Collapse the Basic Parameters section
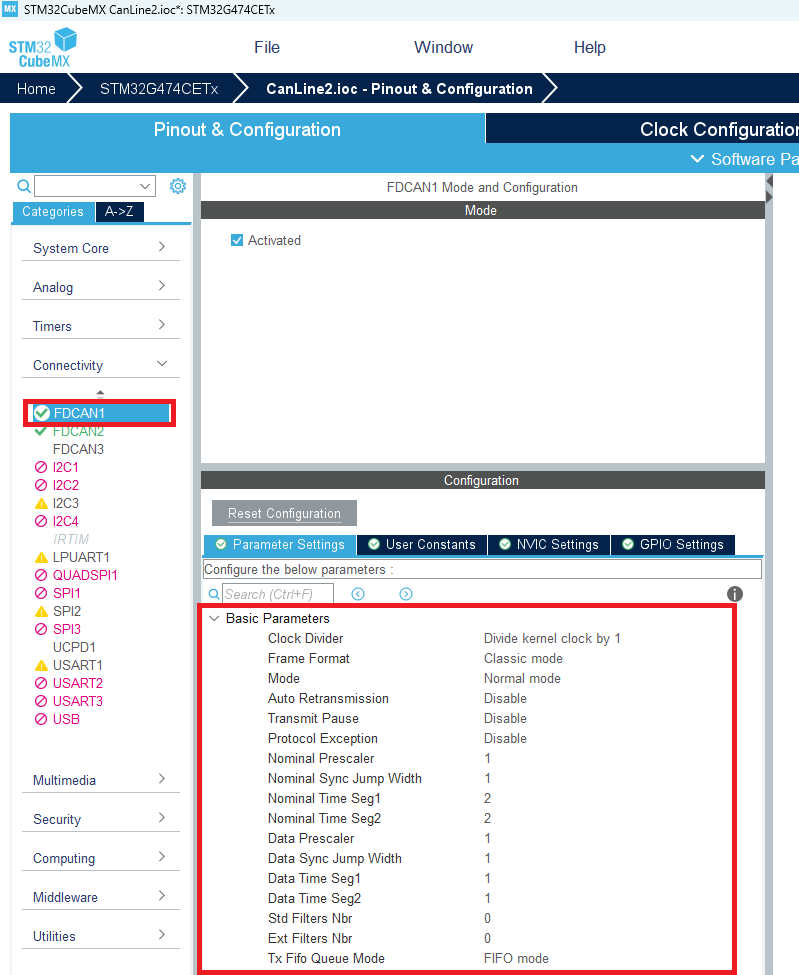799x975 pixels. pyautogui.click(x=214, y=619)
